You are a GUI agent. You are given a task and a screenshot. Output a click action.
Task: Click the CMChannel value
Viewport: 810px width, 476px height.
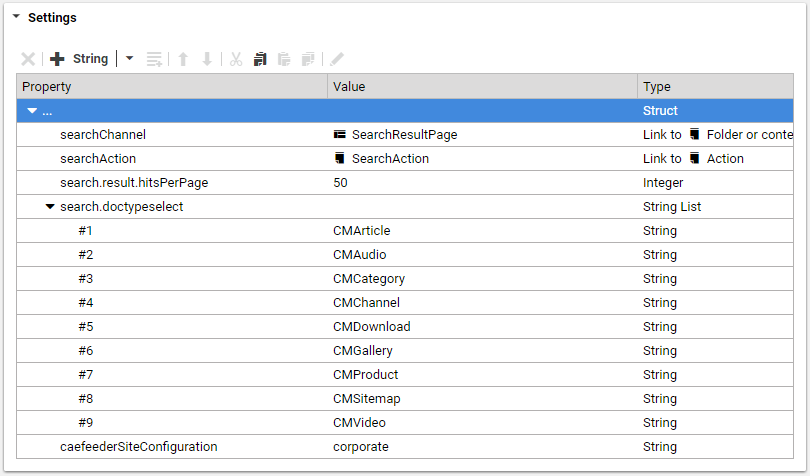(366, 303)
